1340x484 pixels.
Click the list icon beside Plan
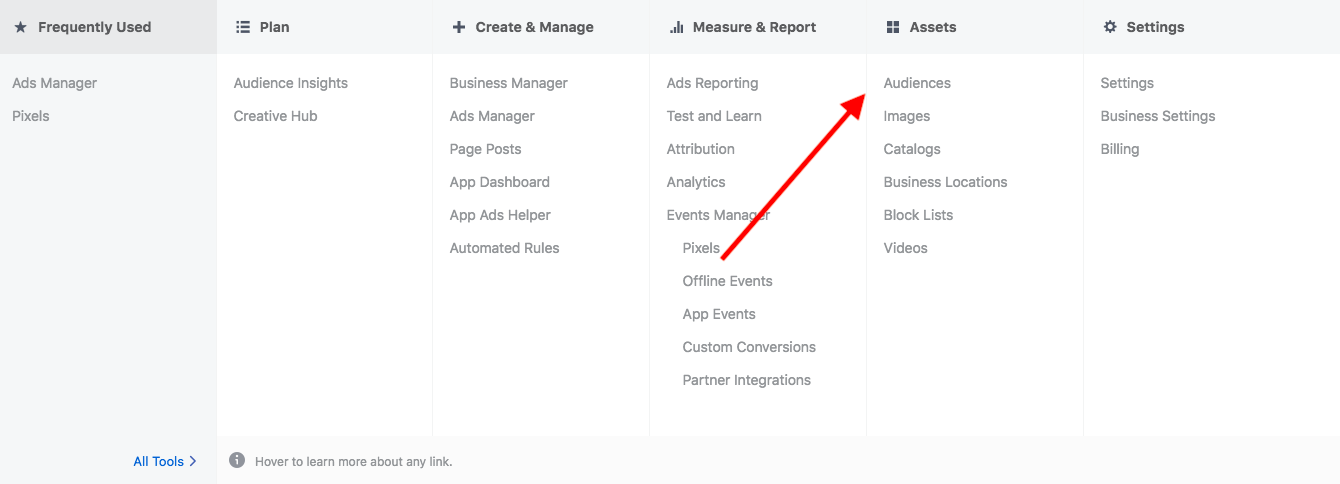coord(242,27)
